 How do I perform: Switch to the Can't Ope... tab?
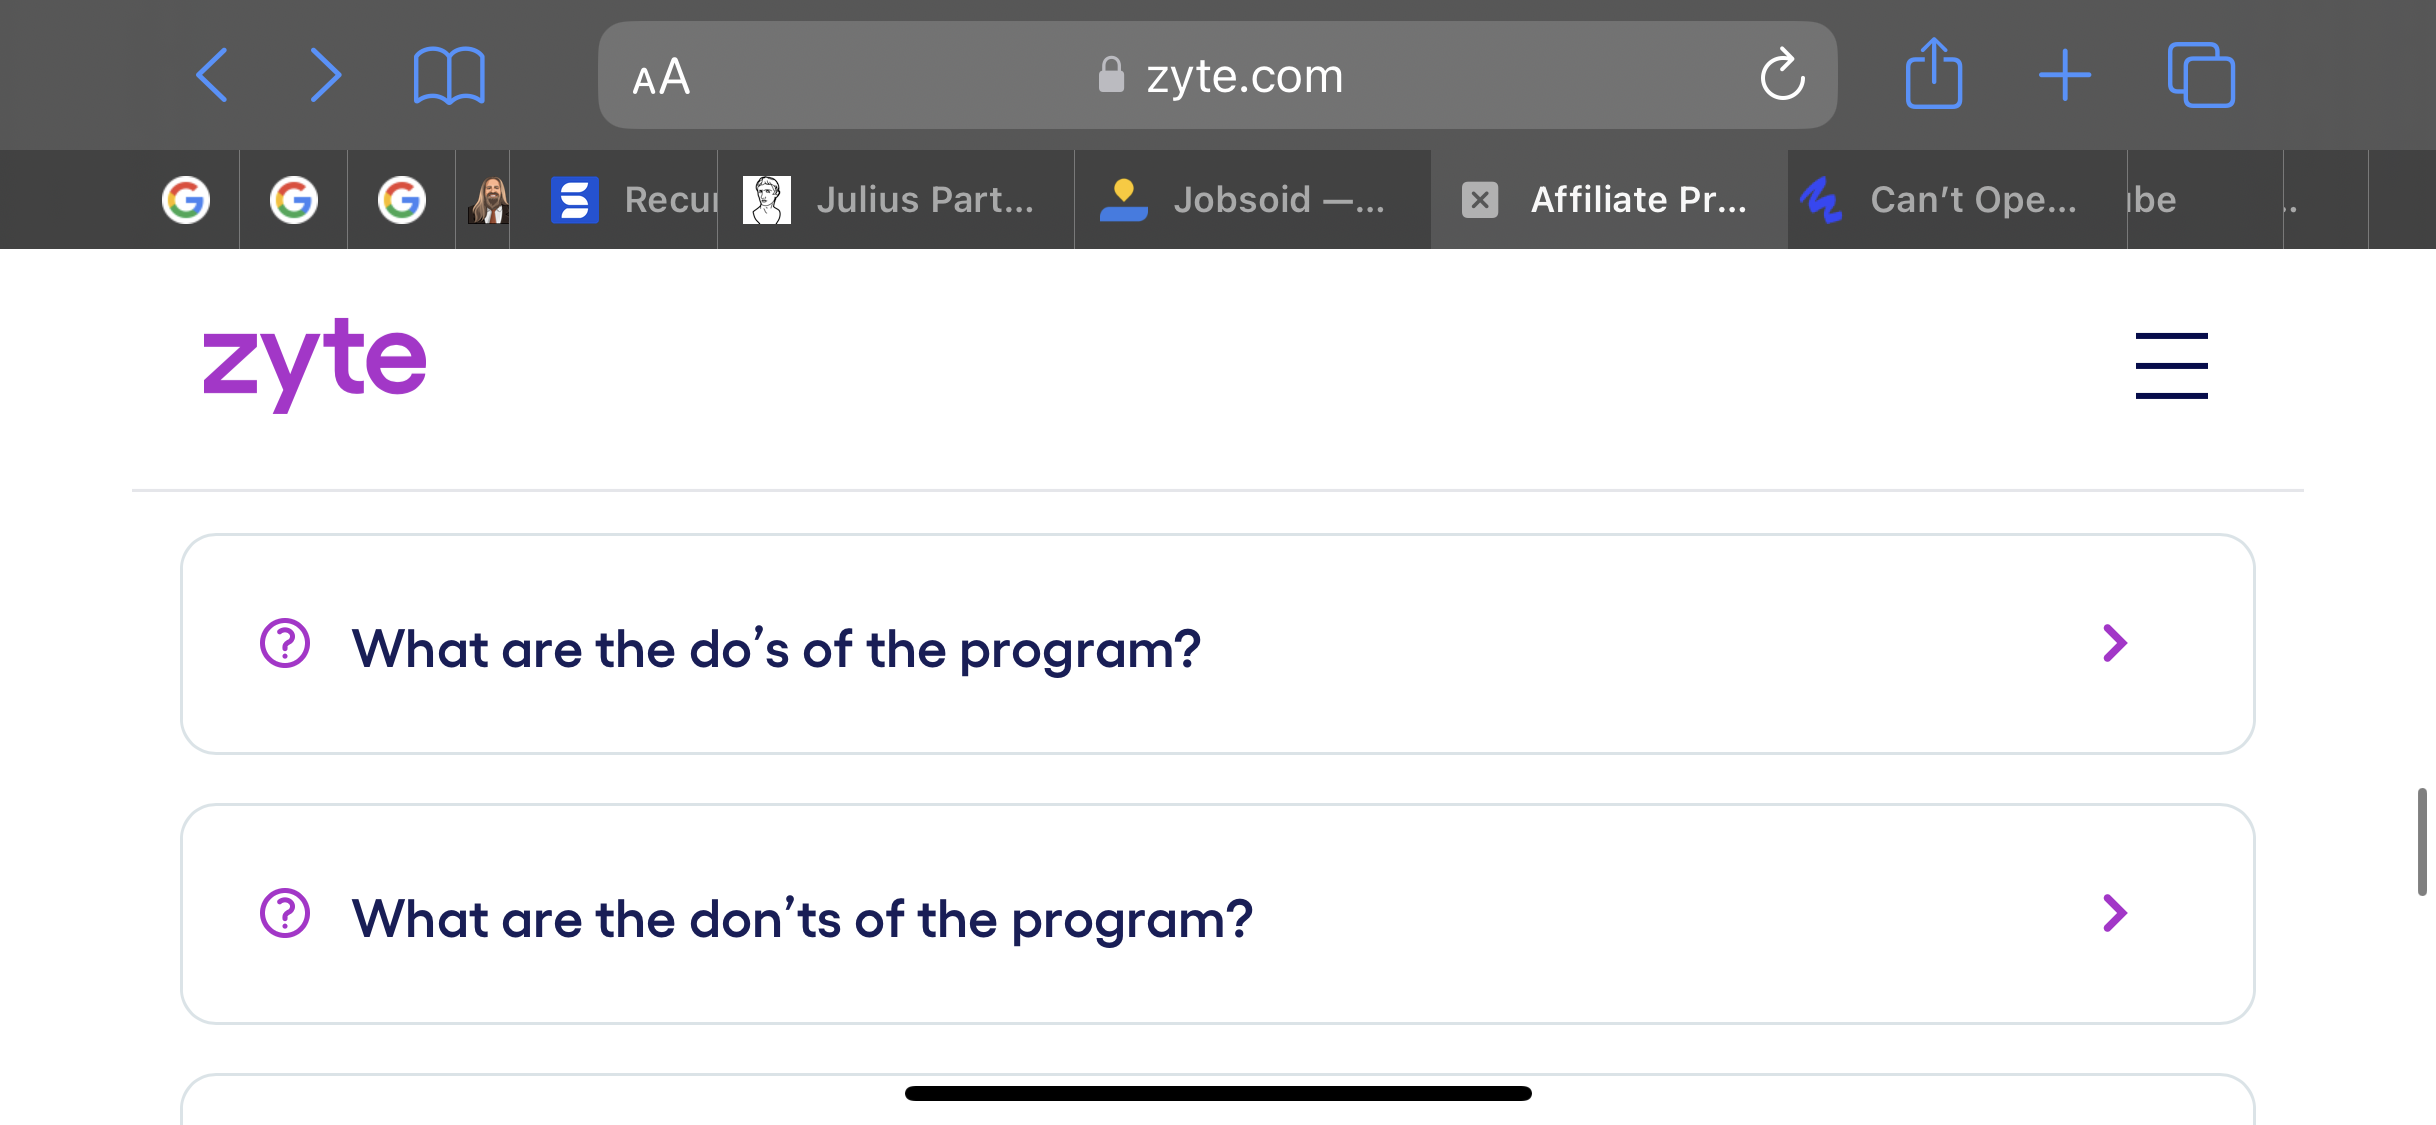[x=1957, y=200]
